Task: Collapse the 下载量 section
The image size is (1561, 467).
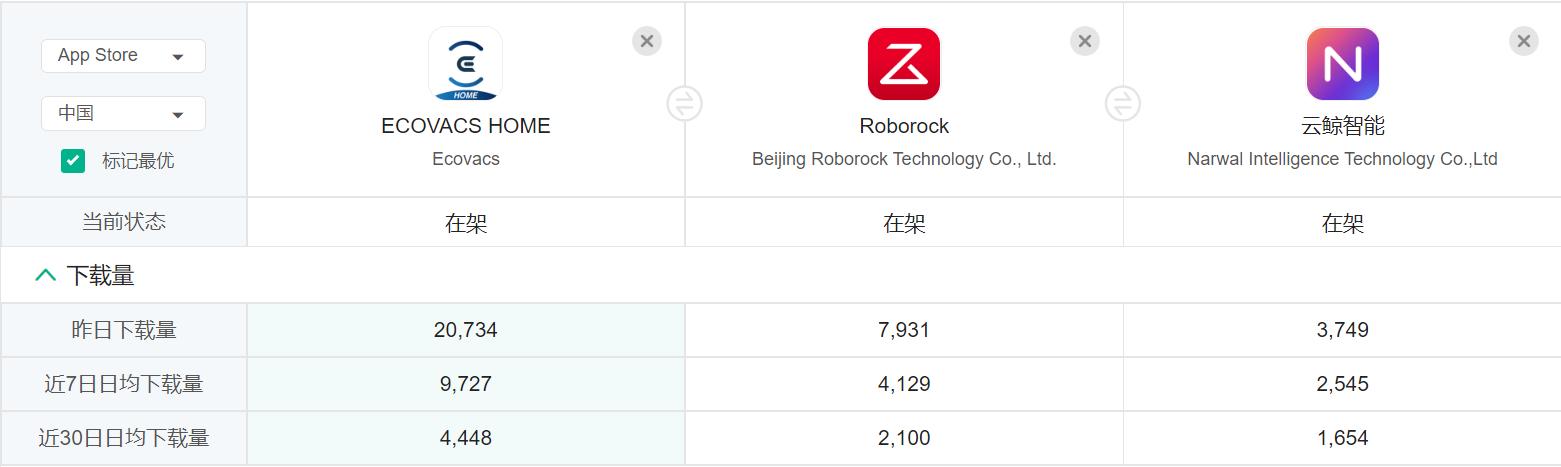Action: tap(46, 275)
